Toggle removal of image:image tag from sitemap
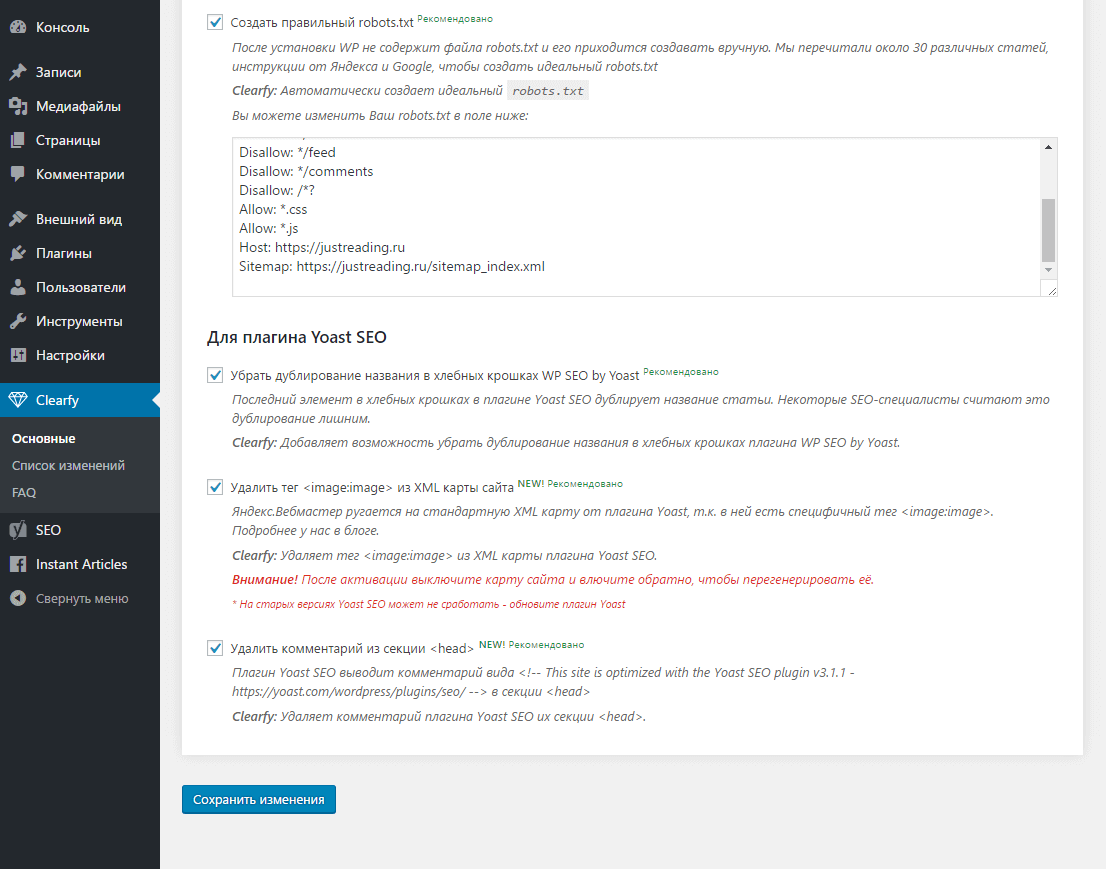This screenshot has width=1106, height=869. pyautogui.click(x=215, y=485)
